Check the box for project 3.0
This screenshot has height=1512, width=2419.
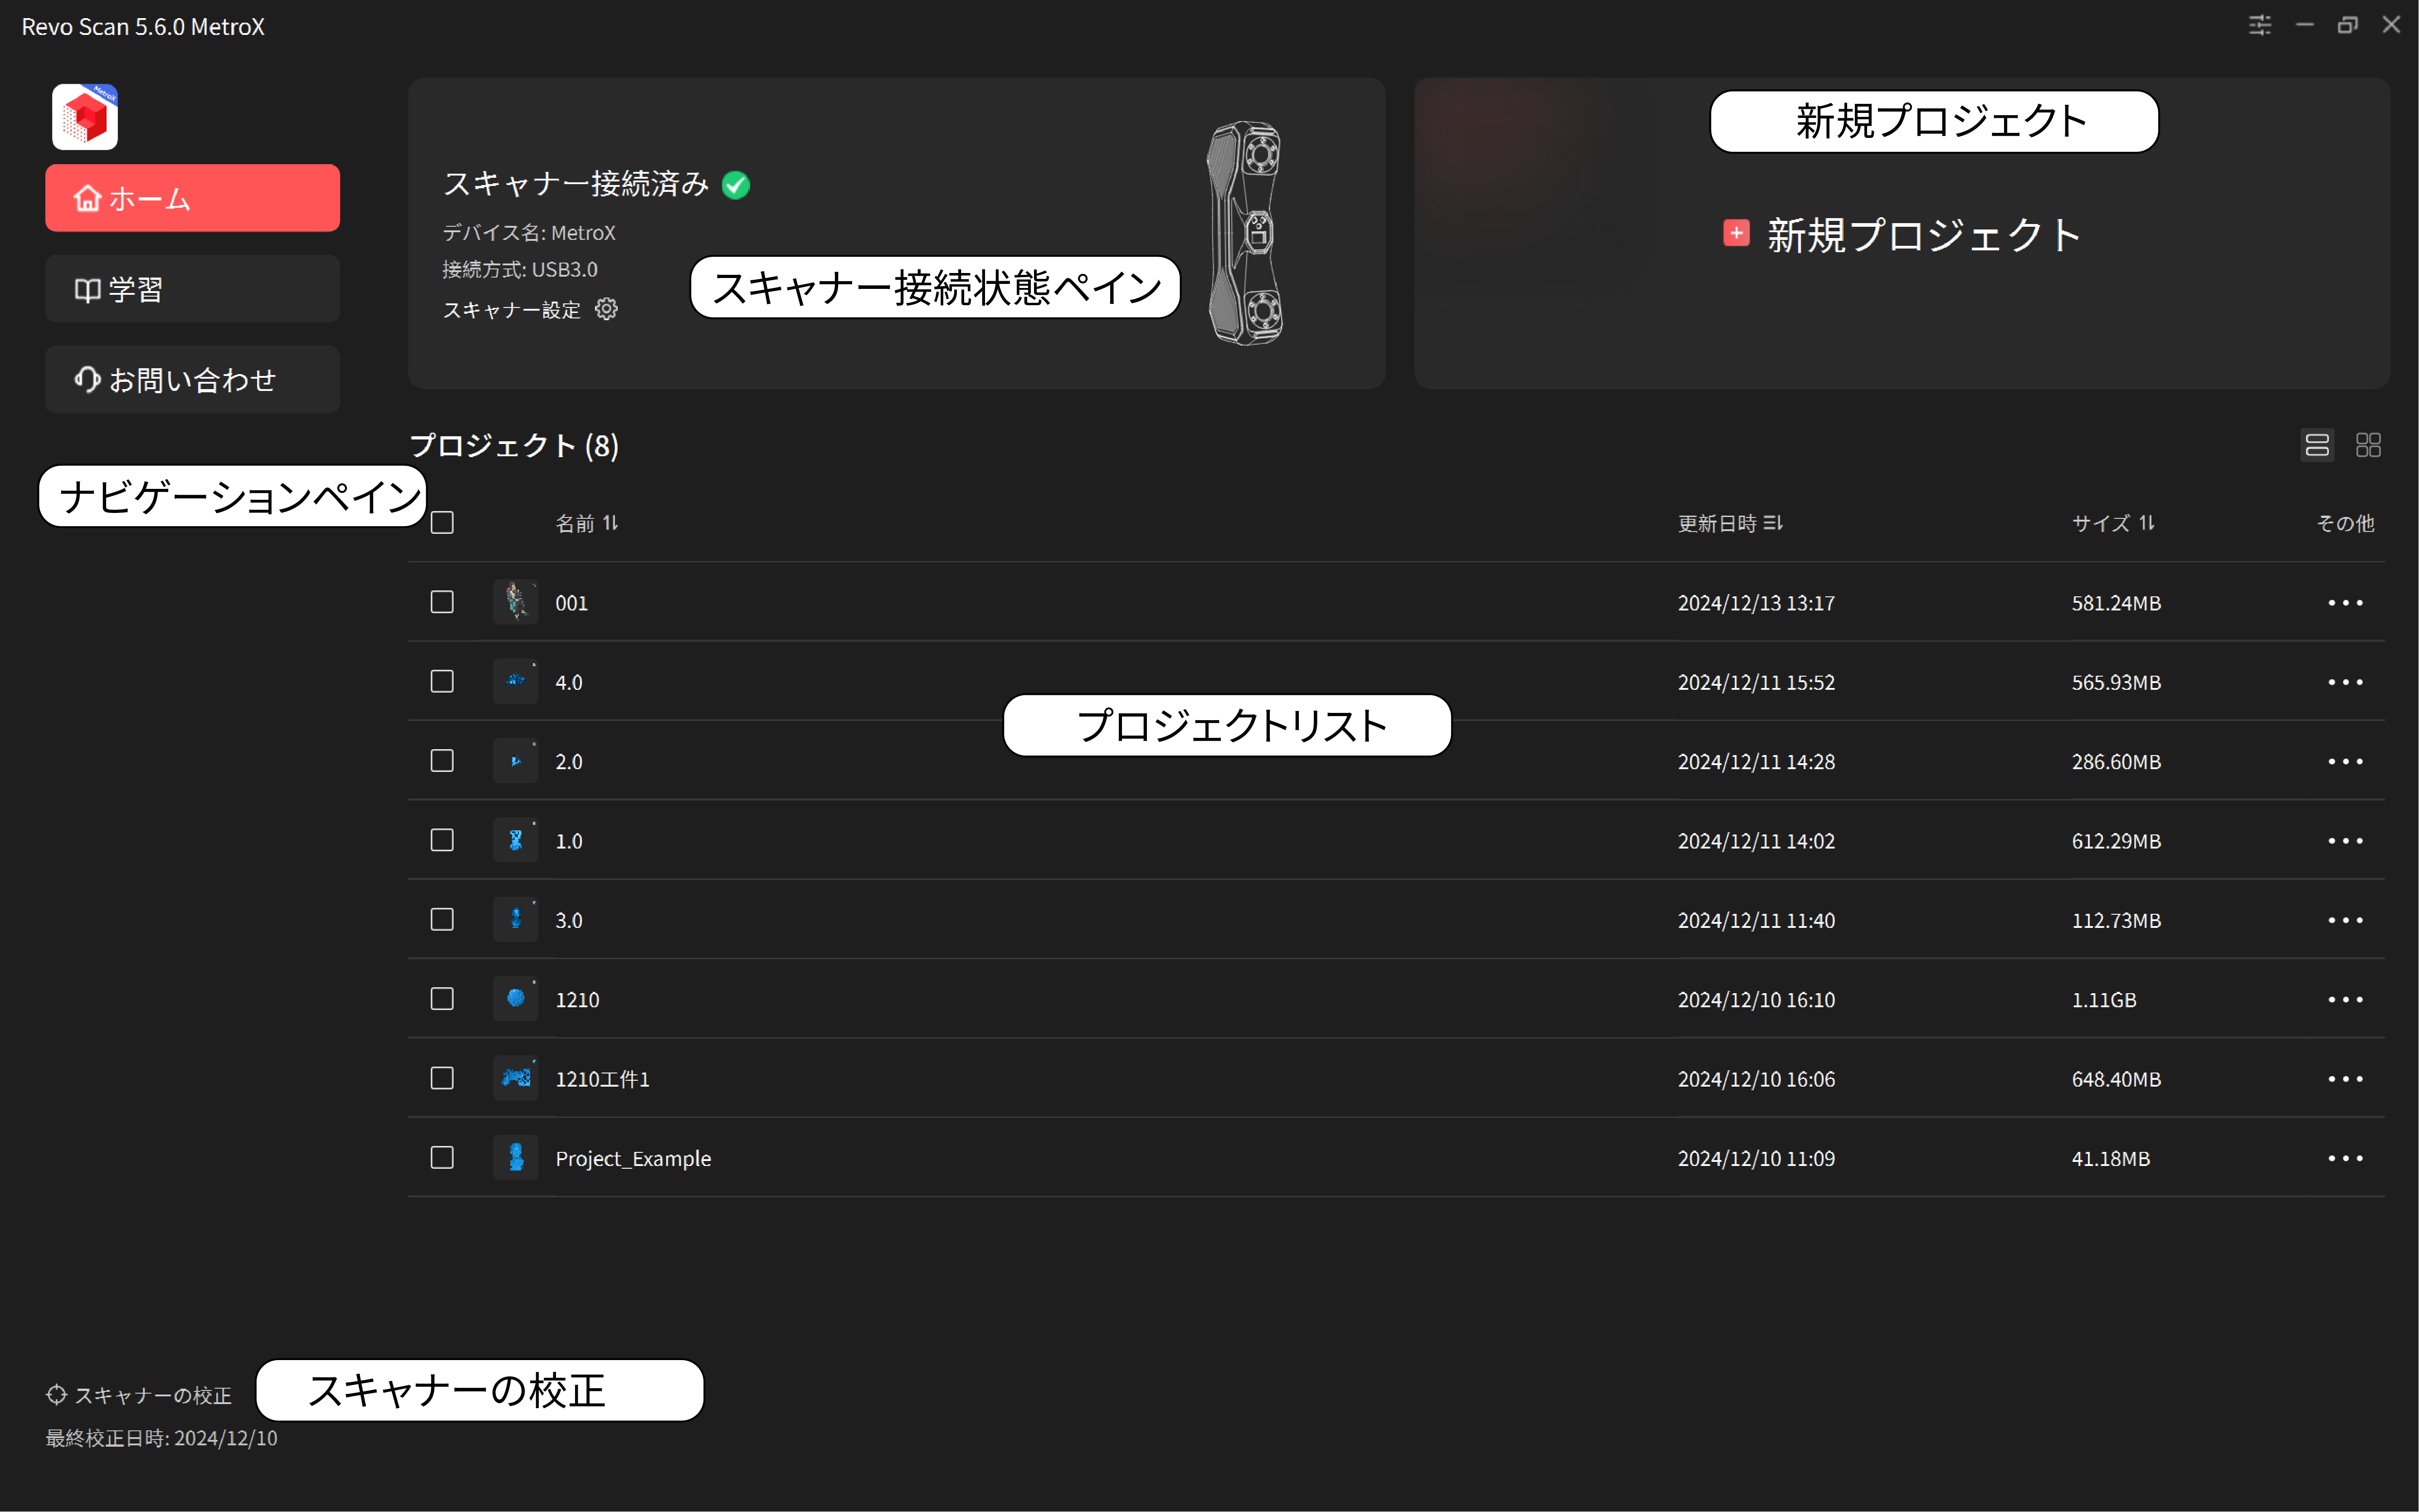coord(442,919)
